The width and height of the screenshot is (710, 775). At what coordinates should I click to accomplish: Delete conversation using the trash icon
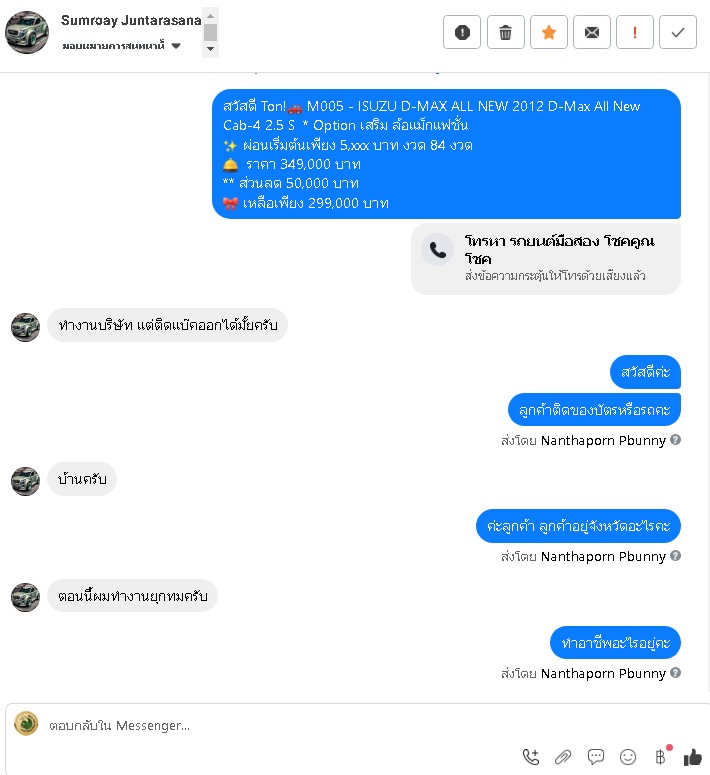pyautogui.click(x=505, y=33)
